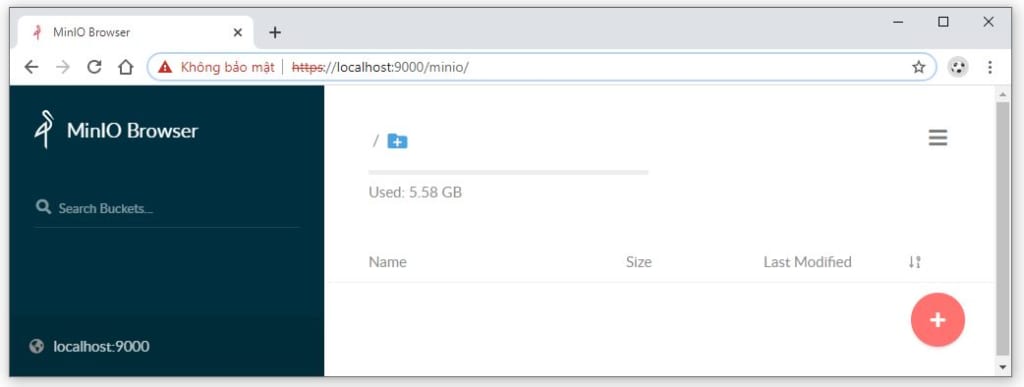Click the create new bucket folder icon
Image resolution: width=1024 pixels, height=387 pixels.
pos(397,140)
